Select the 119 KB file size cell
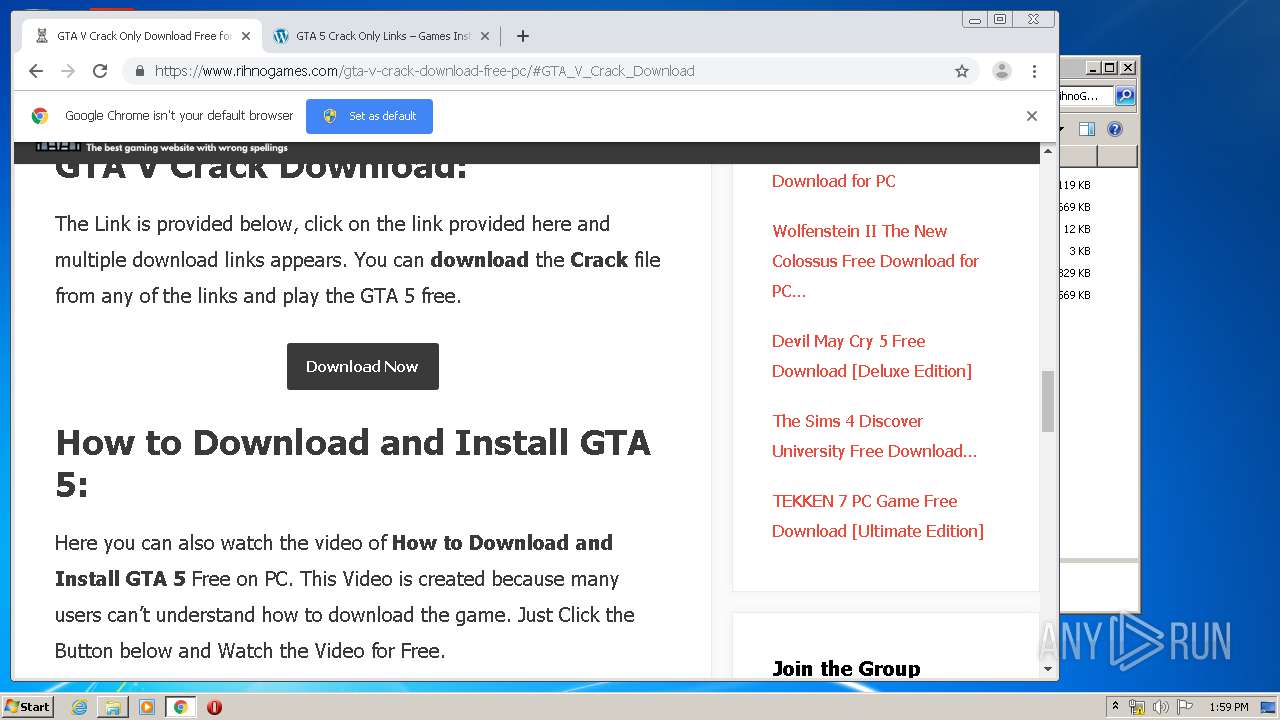Viewport: 1280px width, 720px height. point(1075,185)
